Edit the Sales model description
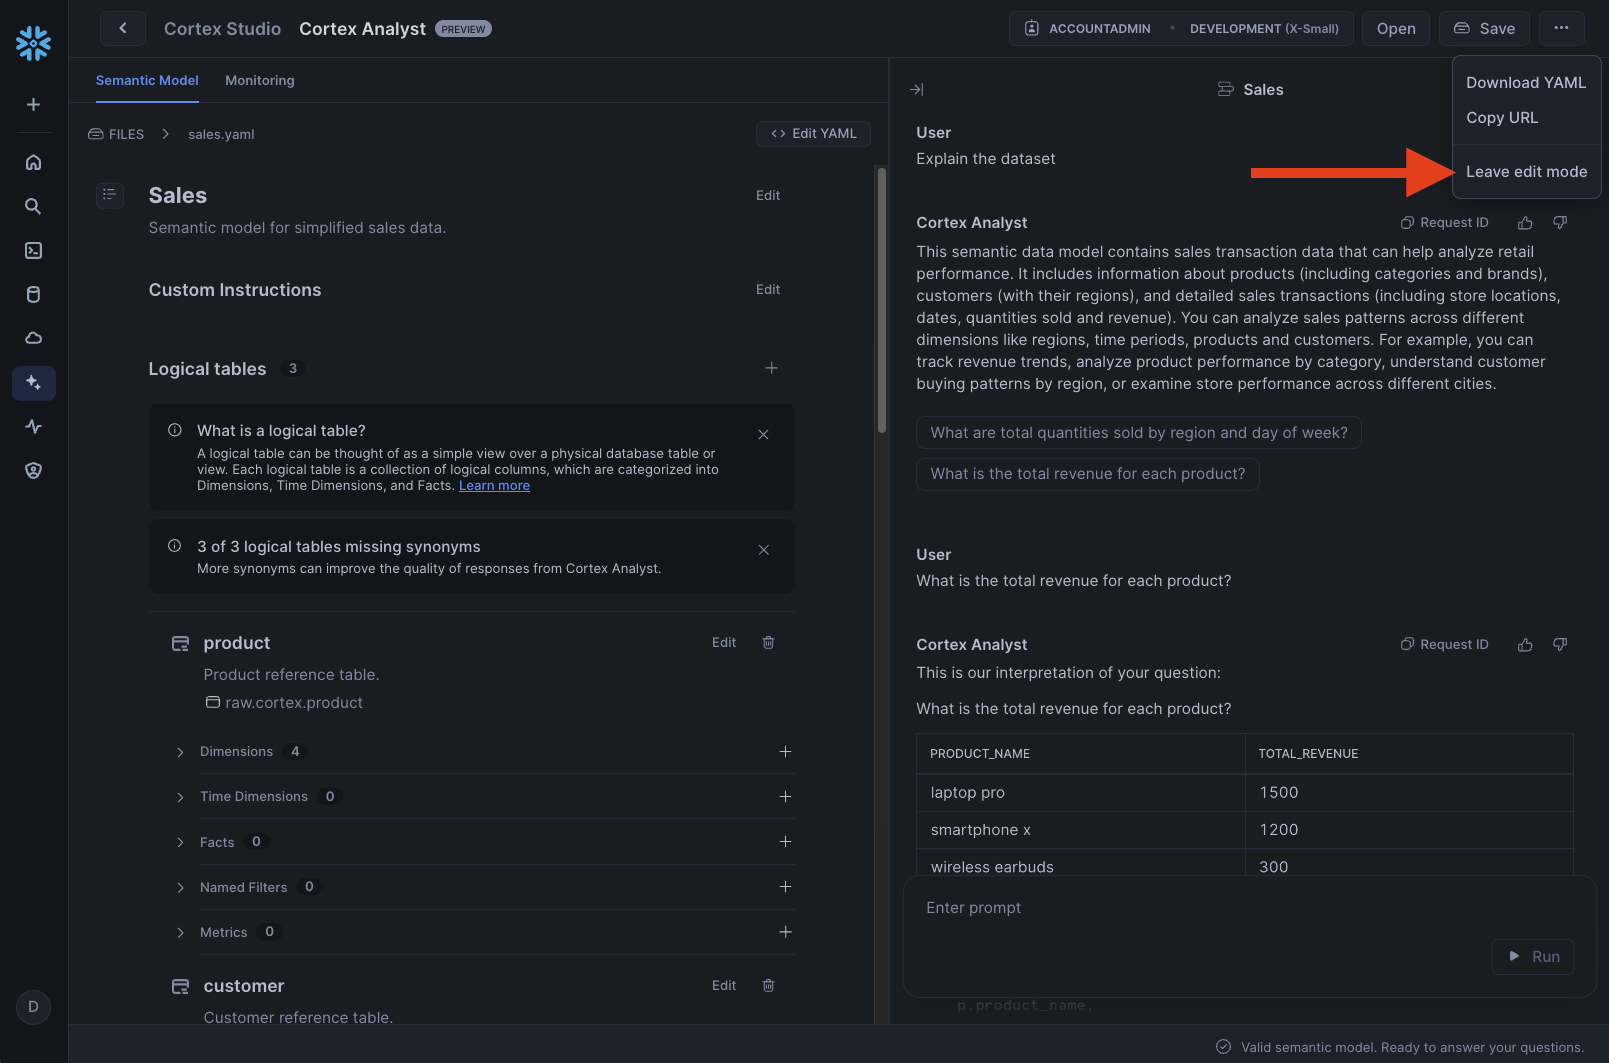 768,195
